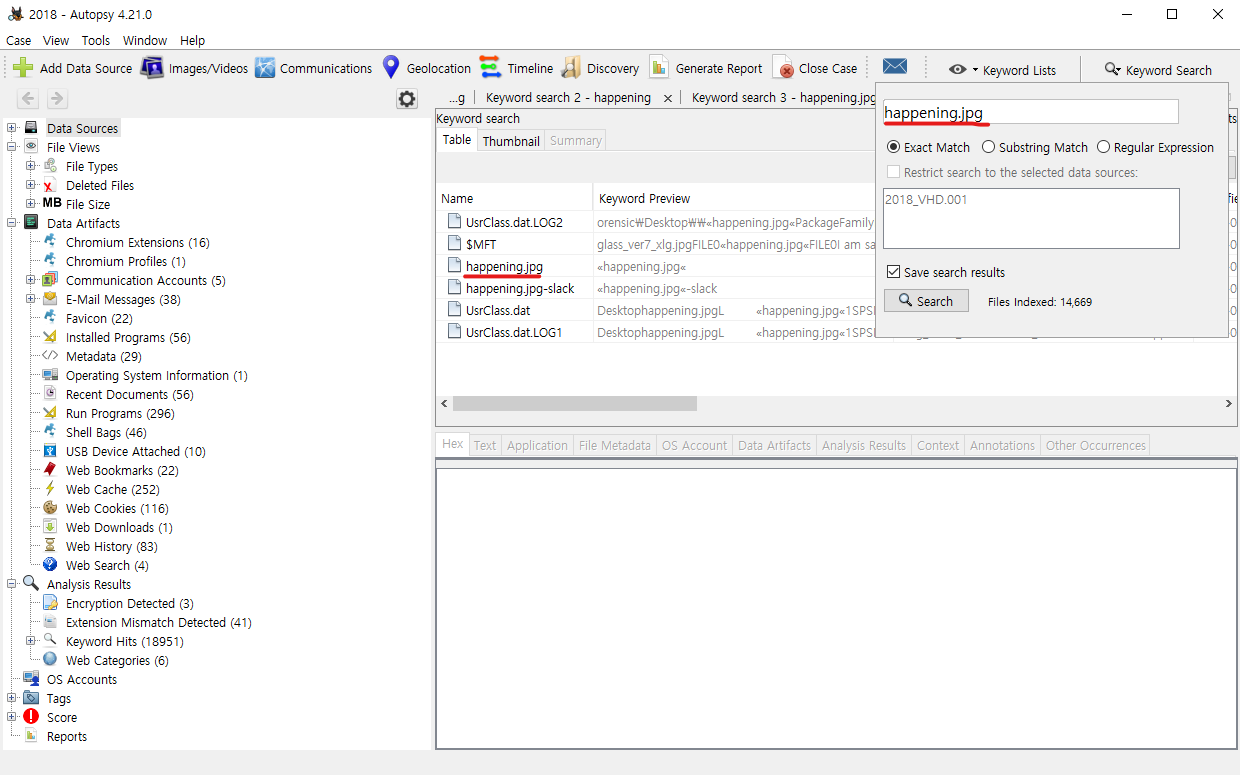This screenshot has width=1240, height=775.
Task: Click the Close Case icon
Action: 783,68
